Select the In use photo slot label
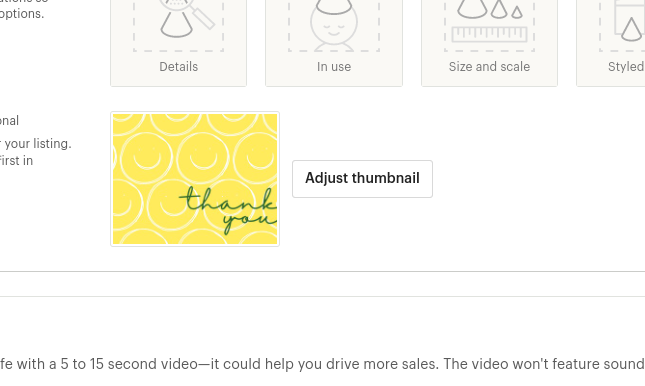The height and width of the screenshot is (386, 645). pyautogui.click(x=334, y=67)
